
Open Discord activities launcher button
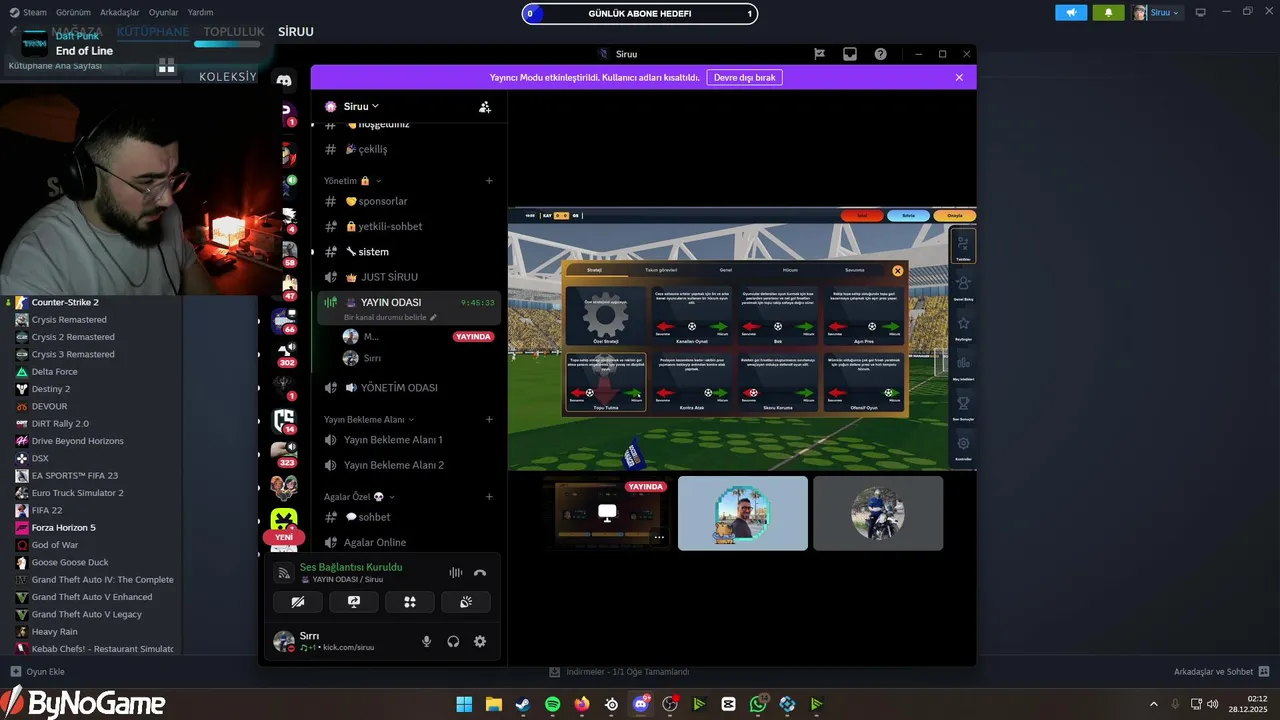pos(410,602)
